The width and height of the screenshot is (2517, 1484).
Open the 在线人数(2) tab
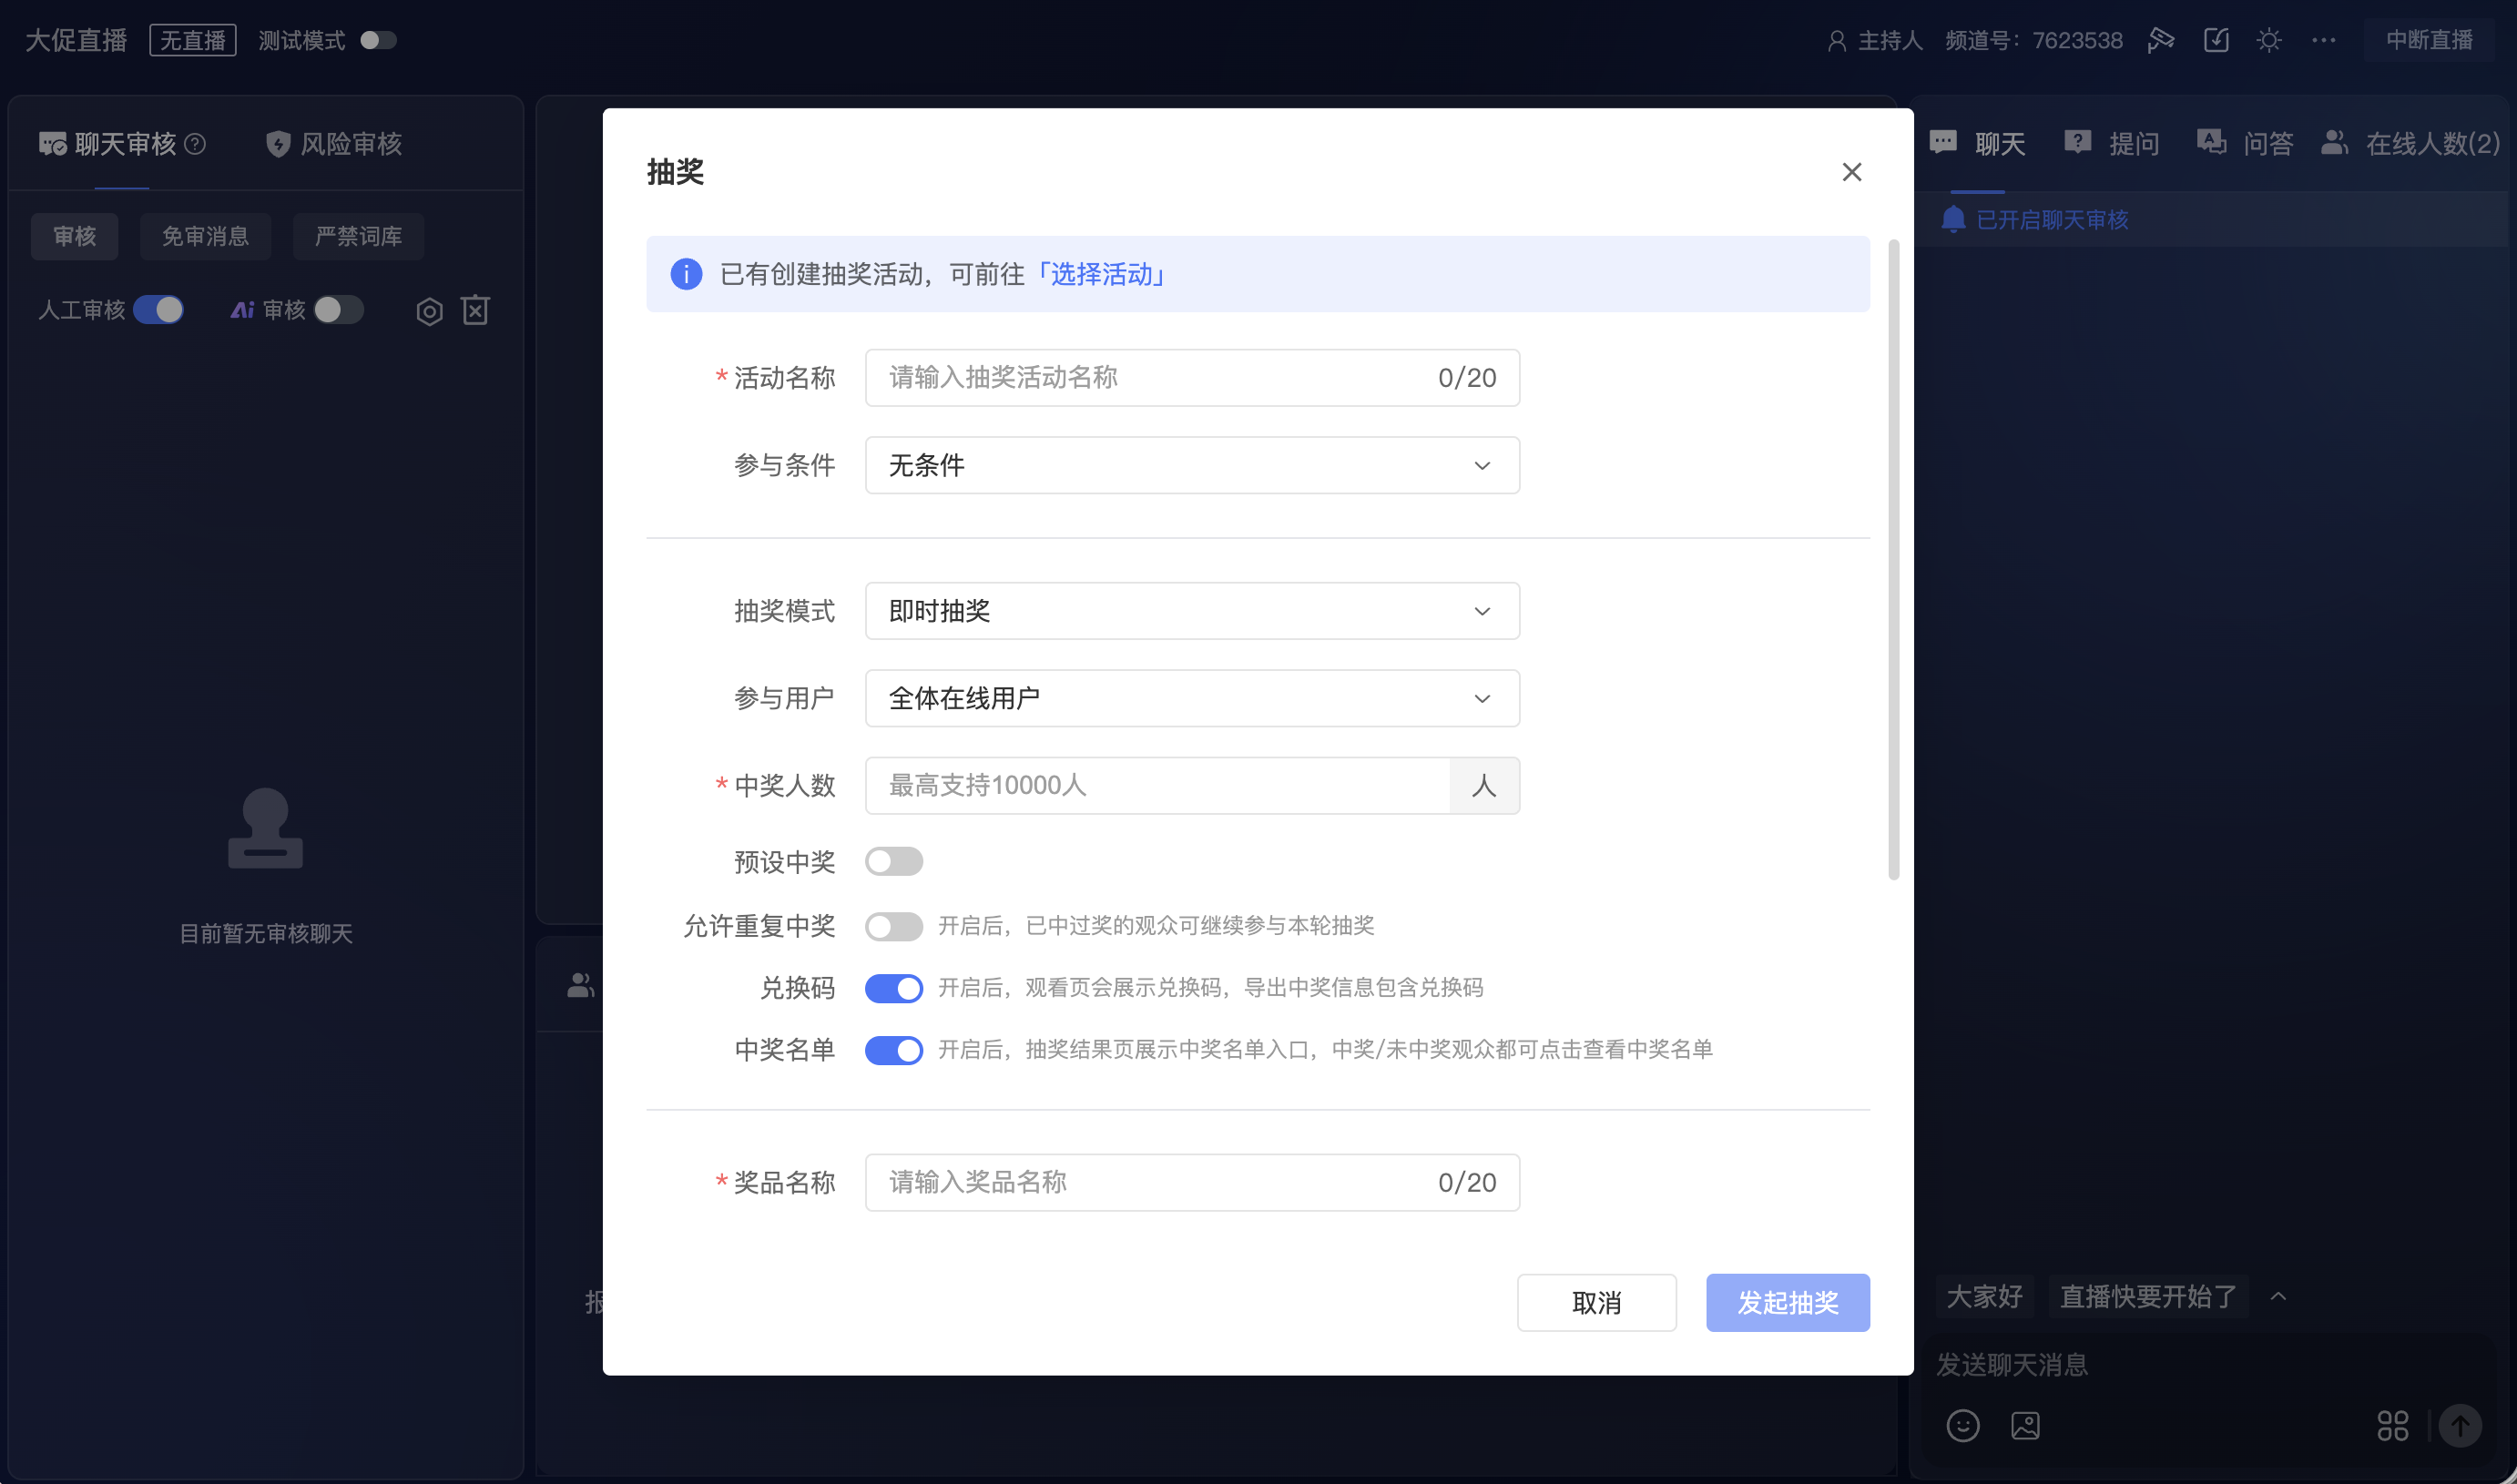tap(2410, 144)
